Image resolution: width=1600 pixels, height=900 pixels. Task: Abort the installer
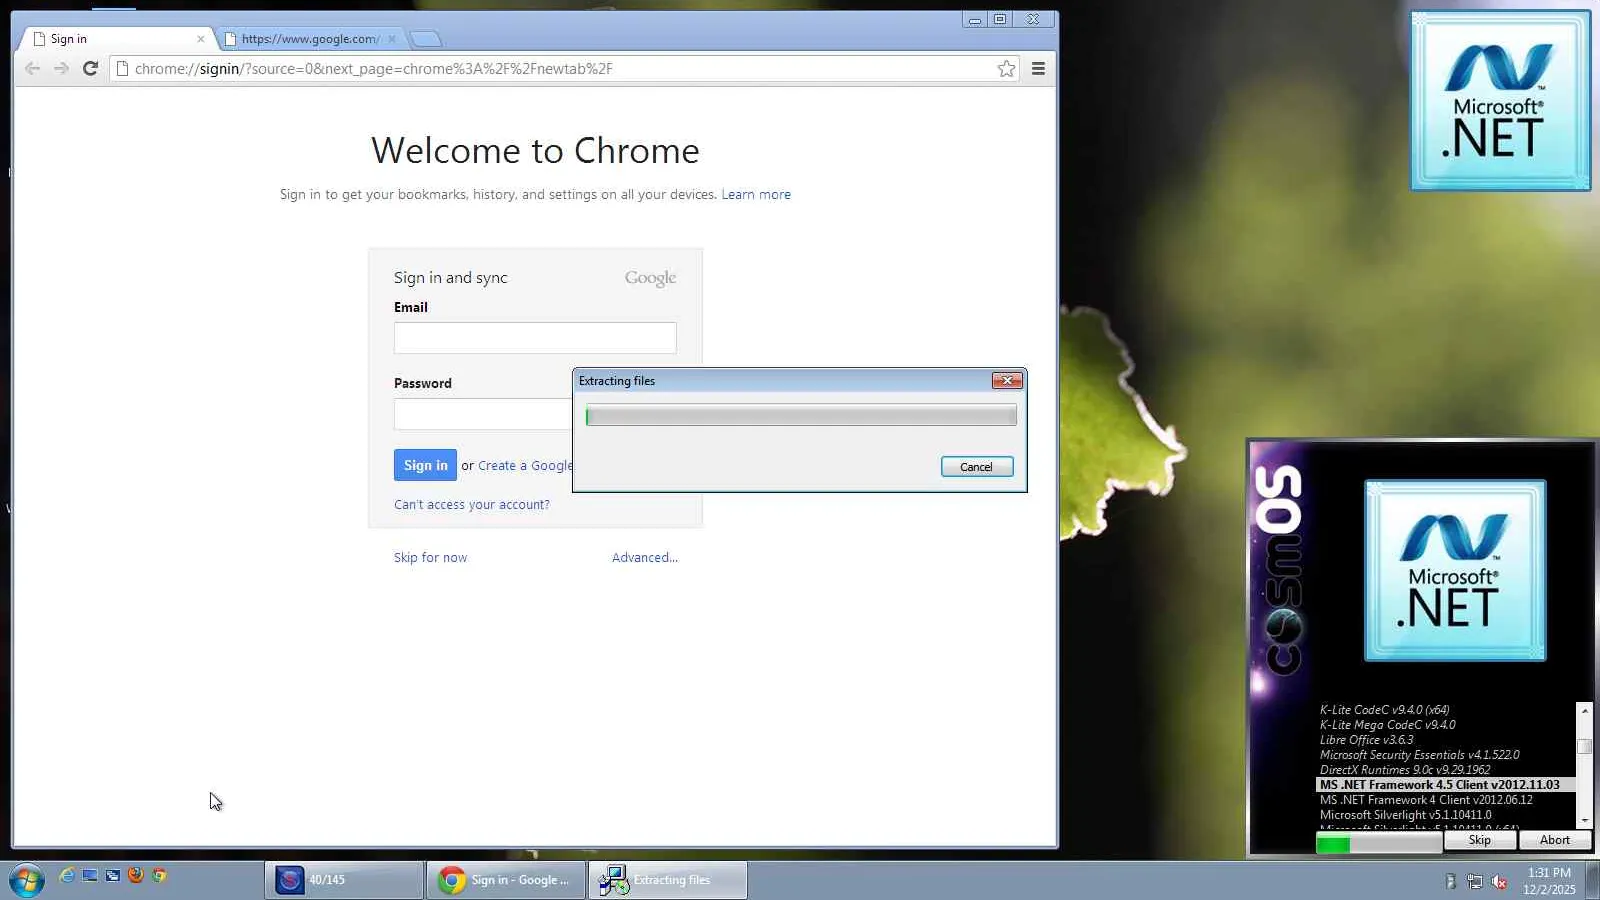(1555, 840)
